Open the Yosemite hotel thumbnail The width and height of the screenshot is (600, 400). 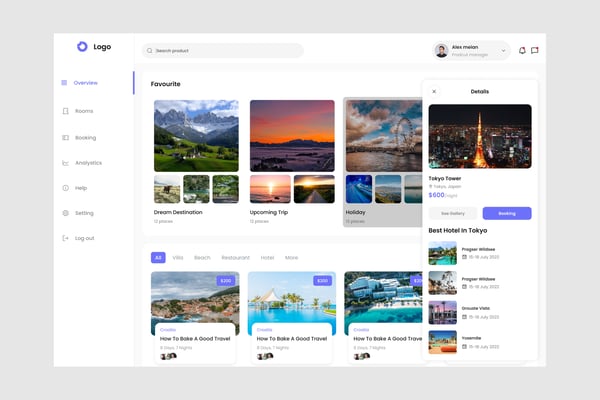coord(443,342)
